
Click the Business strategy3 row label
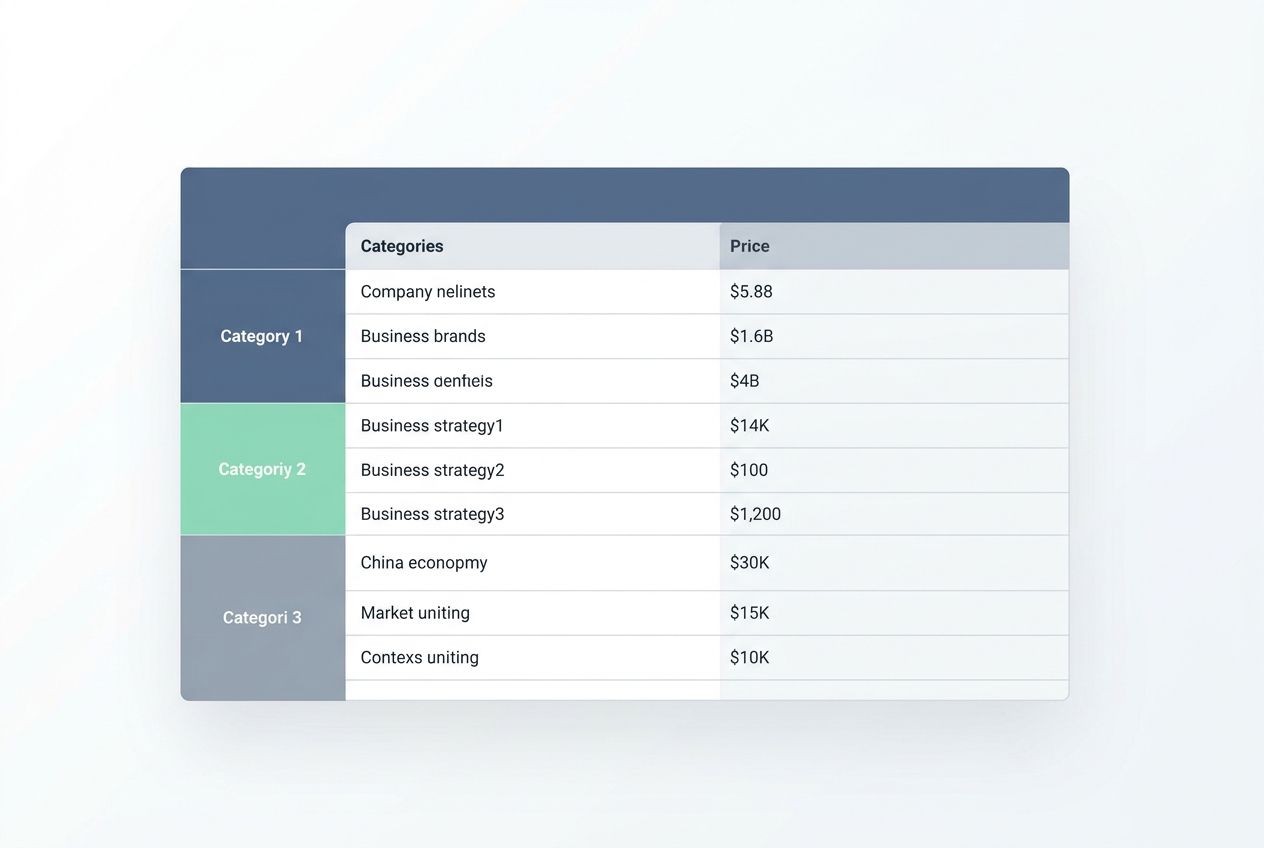point(432,513)
